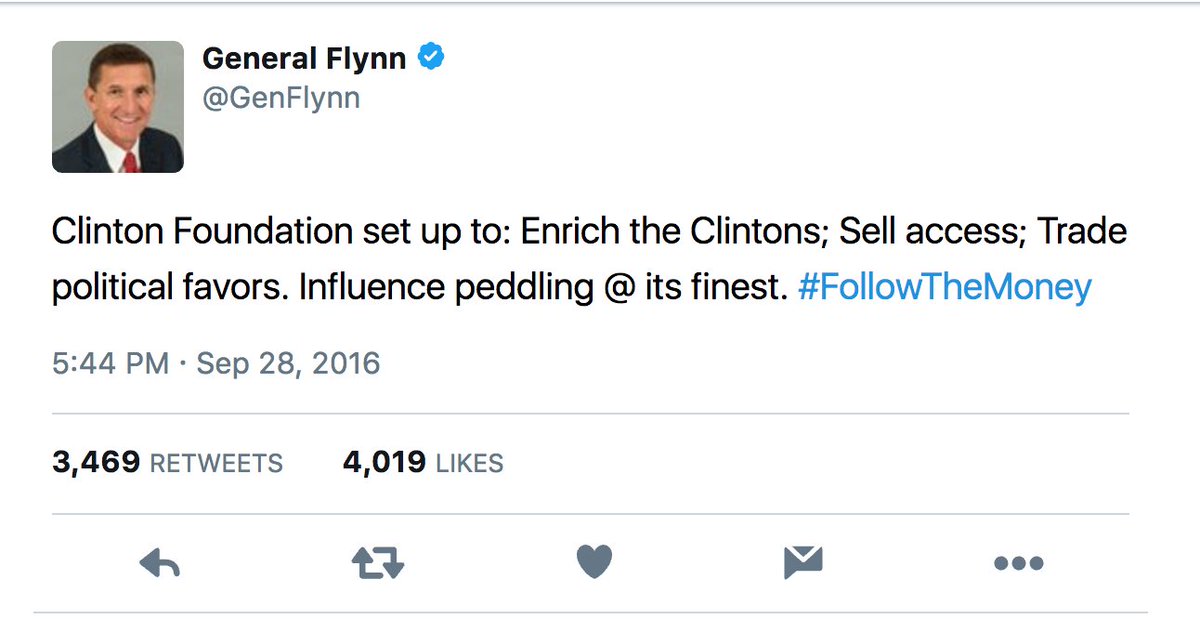Click the RETWEETS label
1200x619 pixels.
click(x=216, y=464)
